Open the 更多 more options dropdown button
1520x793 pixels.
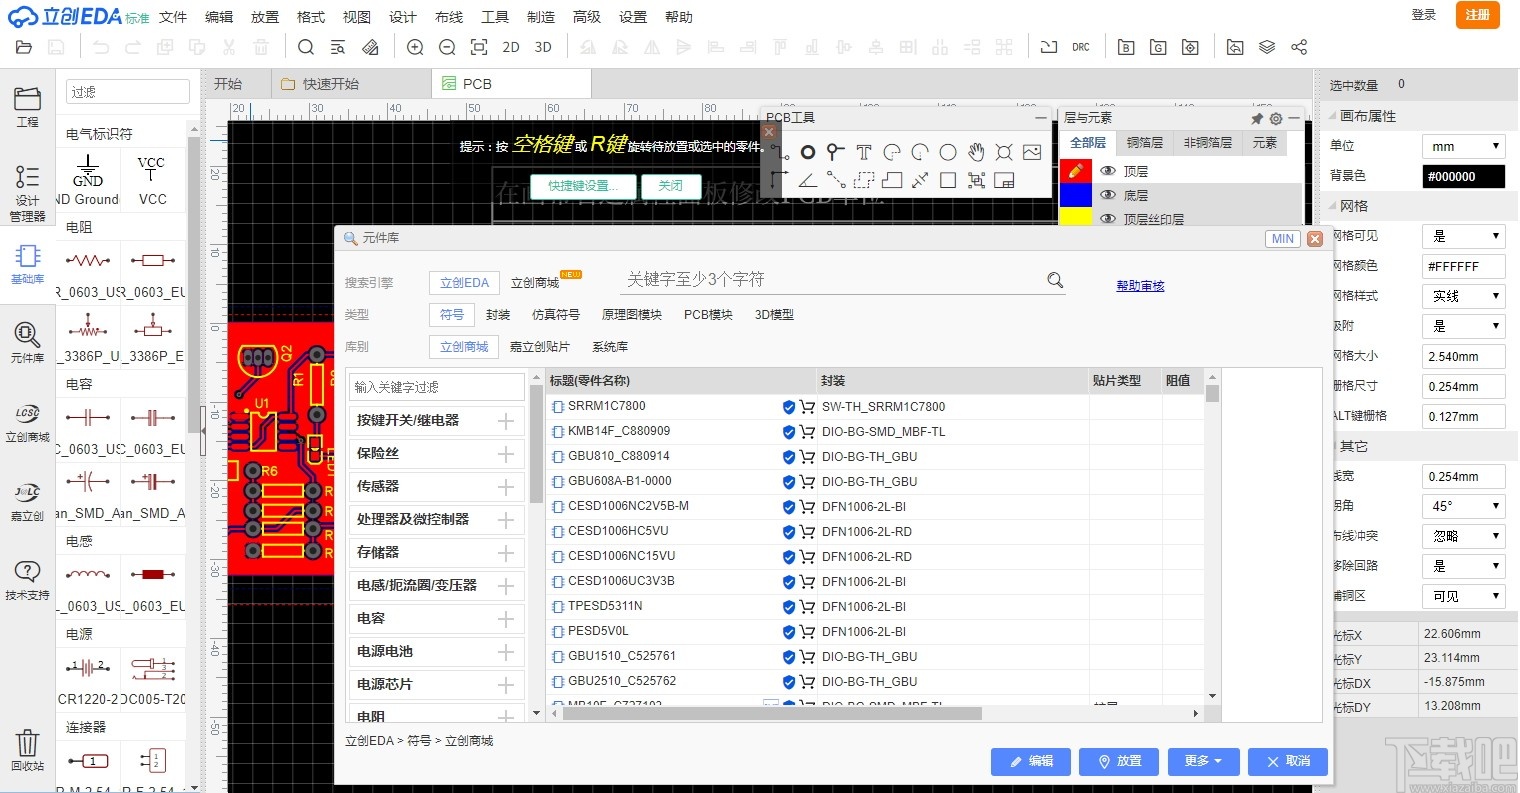[1204, 761]
